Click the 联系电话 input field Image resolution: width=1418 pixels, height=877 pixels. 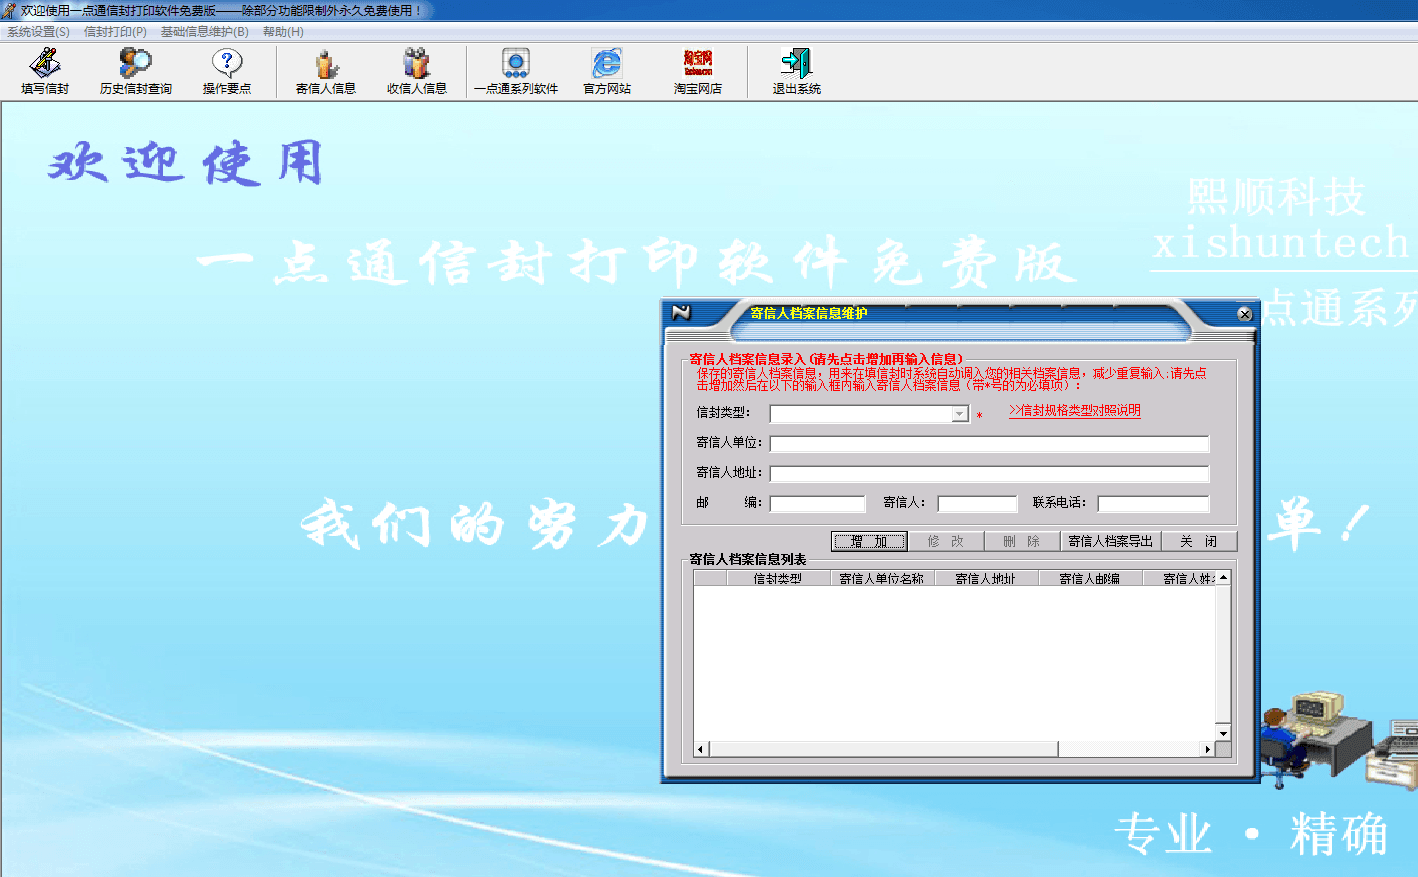[1153, 504]
